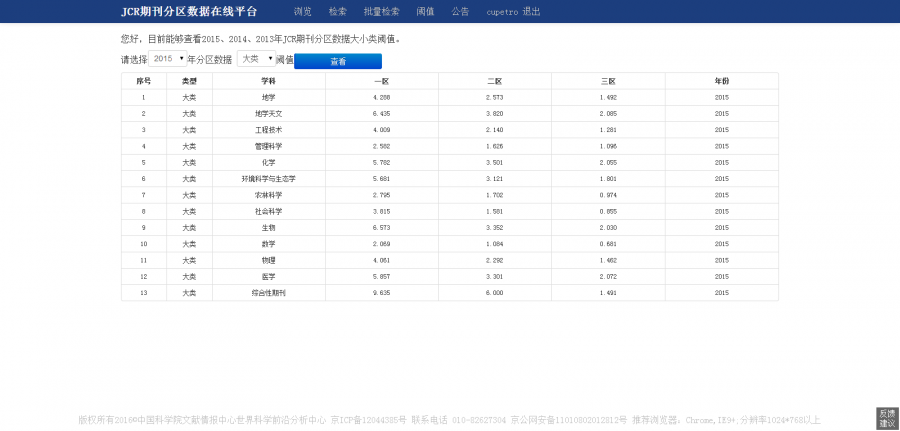Select the 数学 subject cell
900x431 pixels.
point(269,244)
